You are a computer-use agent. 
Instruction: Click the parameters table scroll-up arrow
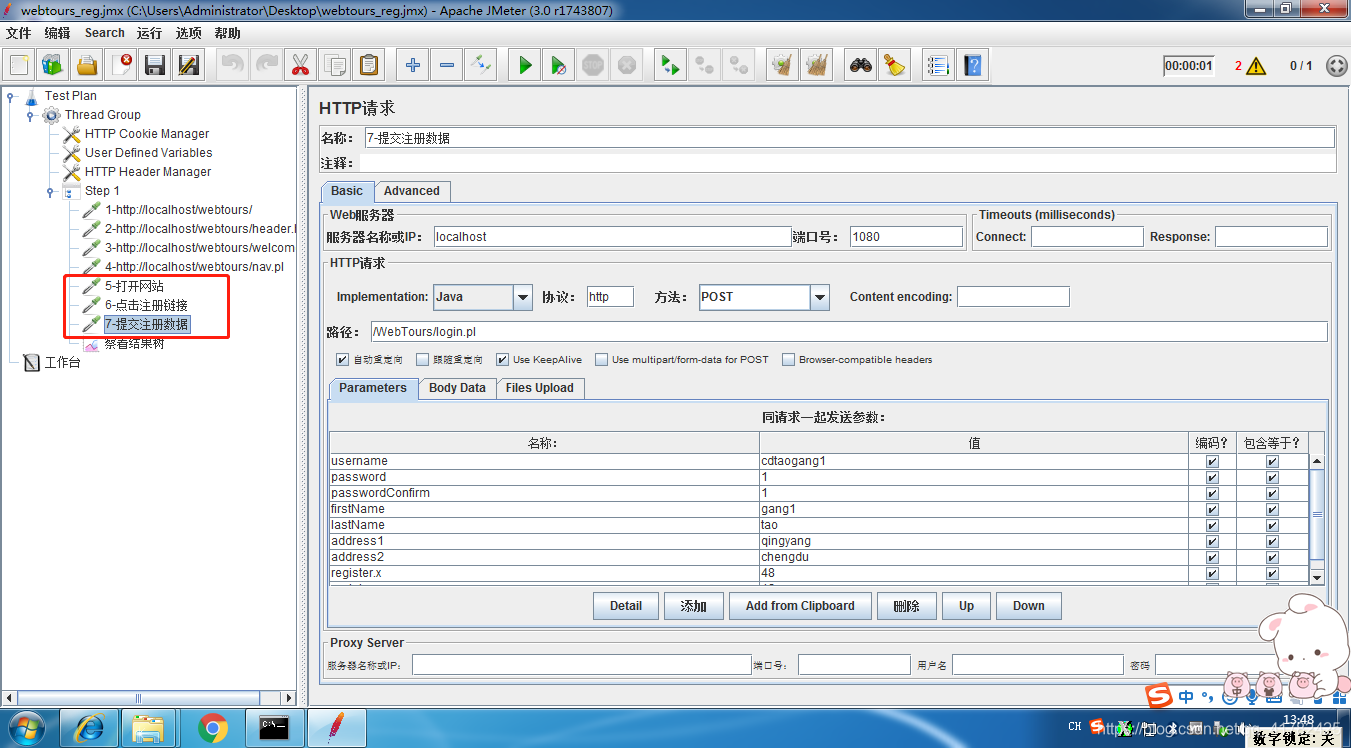(x=1317, y=461)
